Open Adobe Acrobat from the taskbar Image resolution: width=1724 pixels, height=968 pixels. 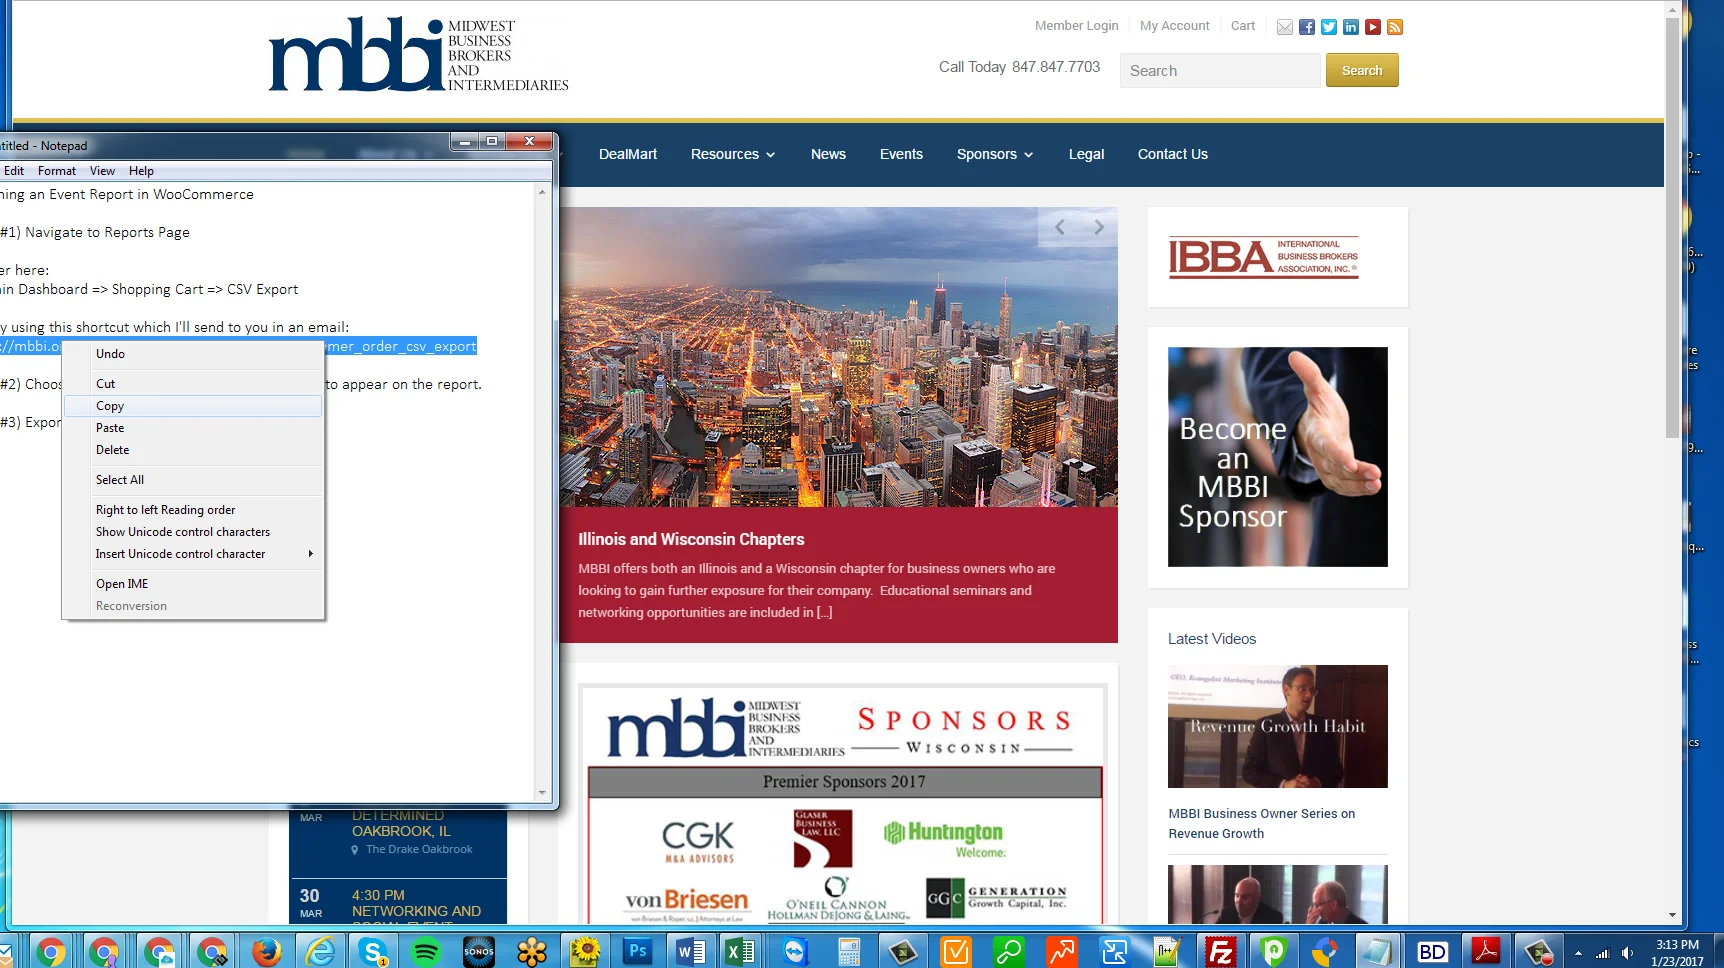coord(1486,951)
